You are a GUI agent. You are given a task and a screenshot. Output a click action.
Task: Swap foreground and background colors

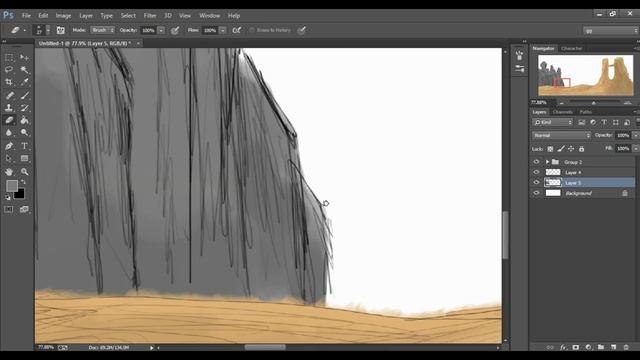pos(23,182)
